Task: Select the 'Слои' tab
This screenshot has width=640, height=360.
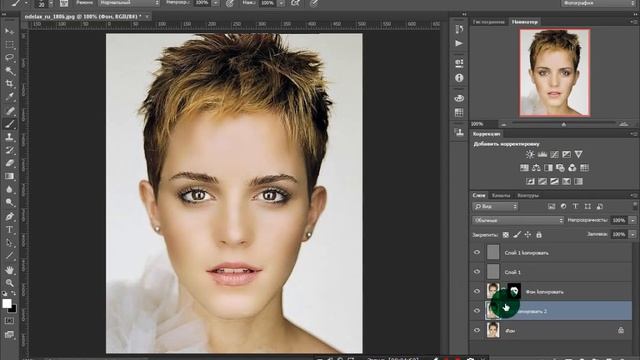Action: 479,196
